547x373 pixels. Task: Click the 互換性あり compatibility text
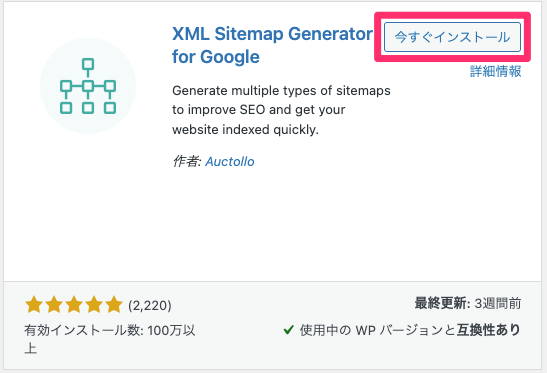(488, 329)
